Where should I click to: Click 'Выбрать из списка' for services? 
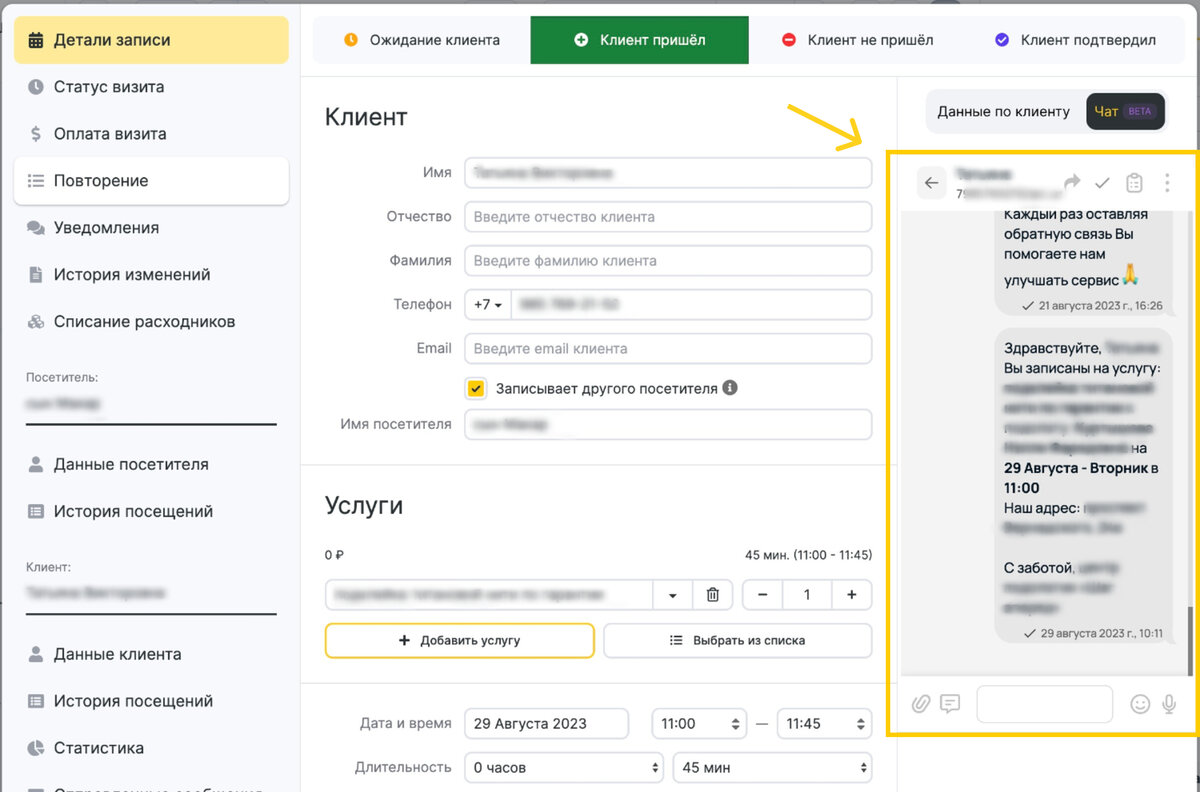(737, 640)
